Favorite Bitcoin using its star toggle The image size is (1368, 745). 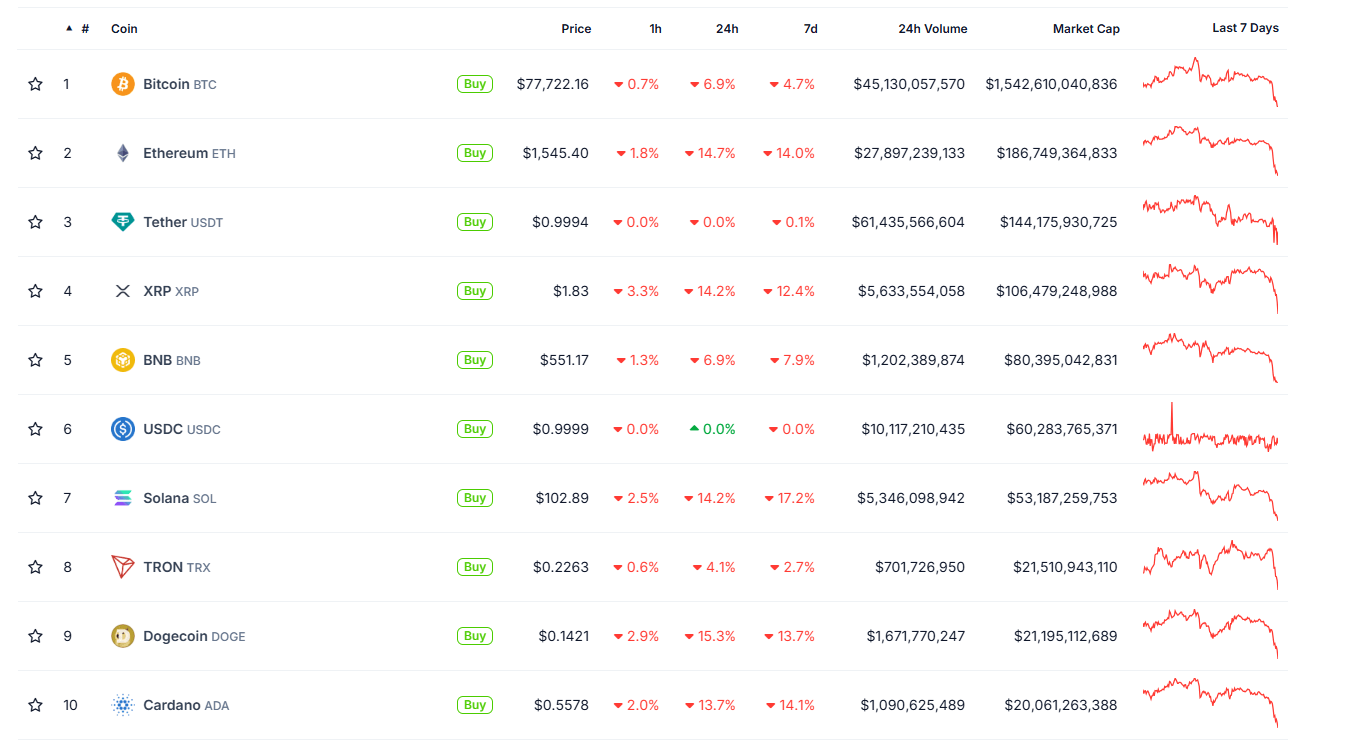coord(35,84)
